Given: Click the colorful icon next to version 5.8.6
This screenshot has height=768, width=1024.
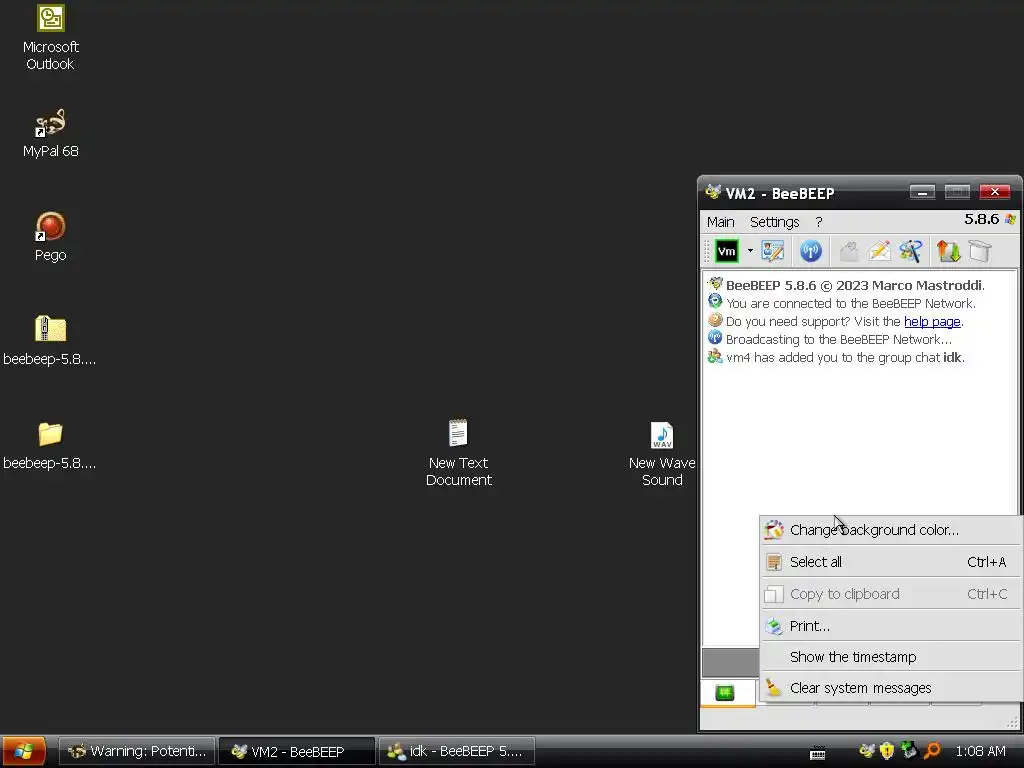Looking at the screenshot, I should click(1010, 219).
